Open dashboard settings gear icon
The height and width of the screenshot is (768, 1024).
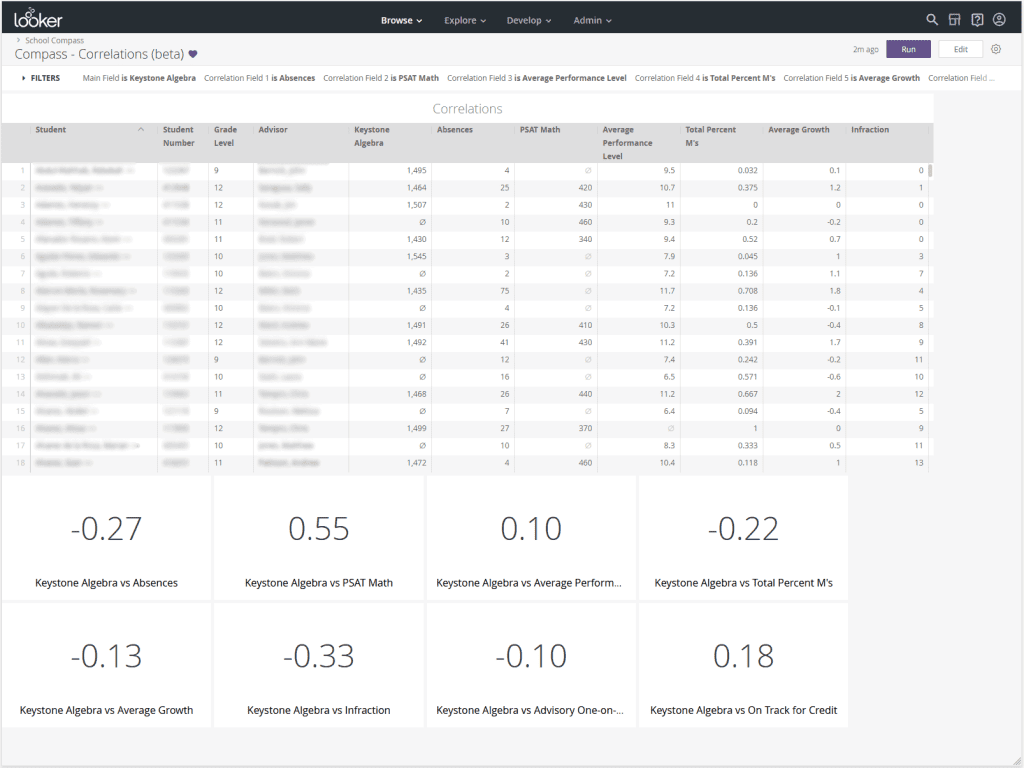(x=996, y=49)
